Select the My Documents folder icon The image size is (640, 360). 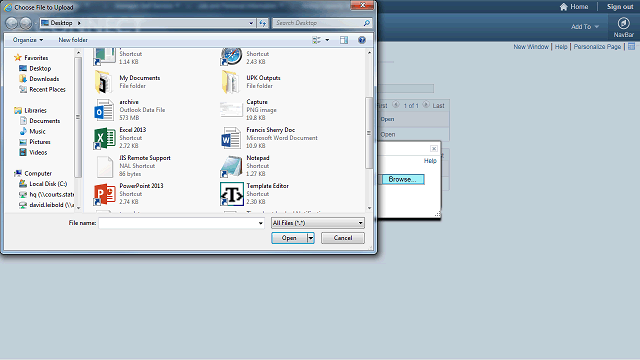[x=104, y=82]
